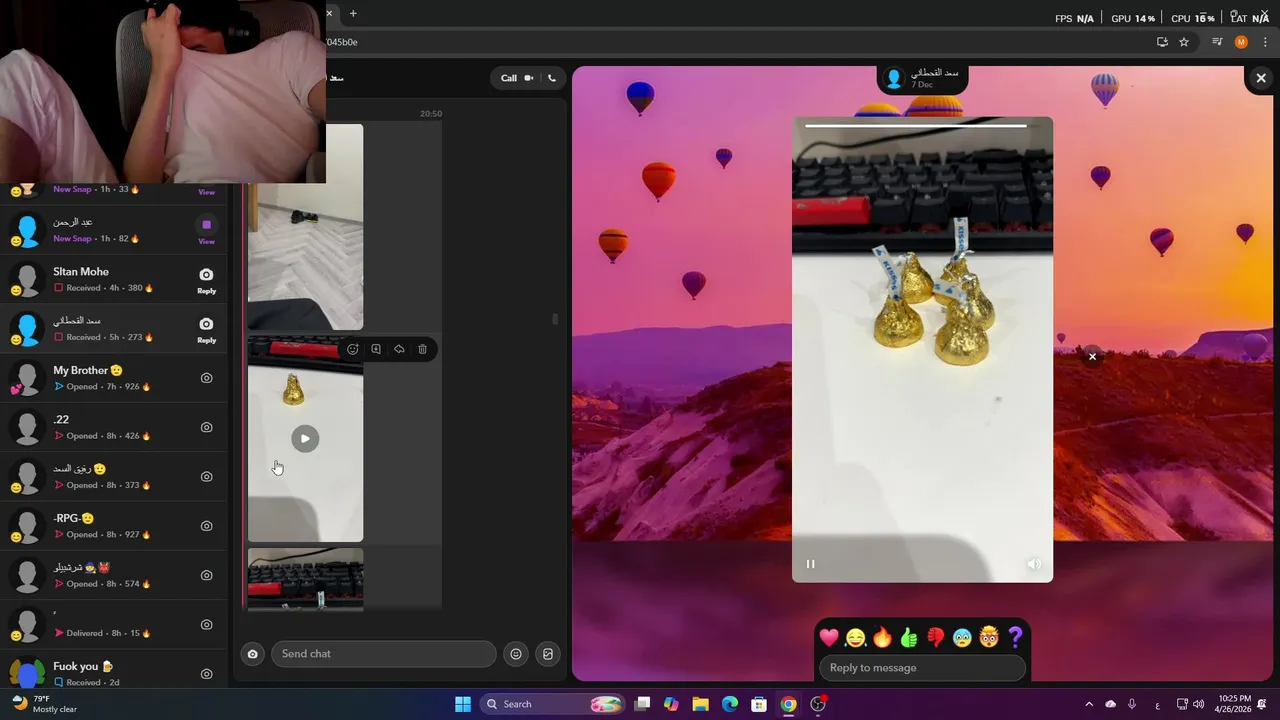Reply to سعد القحطاني with camera
This screenshot has height=720, width=1280.
pyautogui.click(x=206, y=329)
